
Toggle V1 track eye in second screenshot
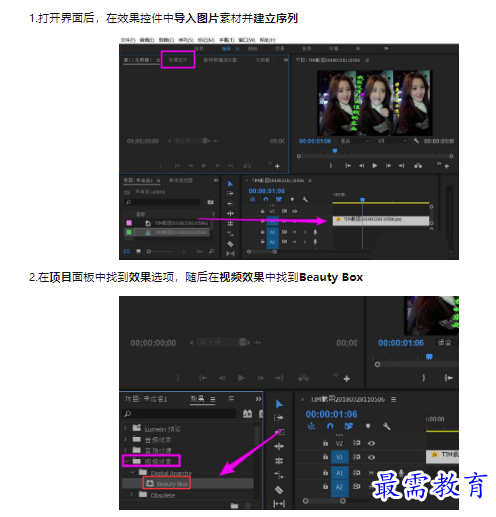[371, 457]
